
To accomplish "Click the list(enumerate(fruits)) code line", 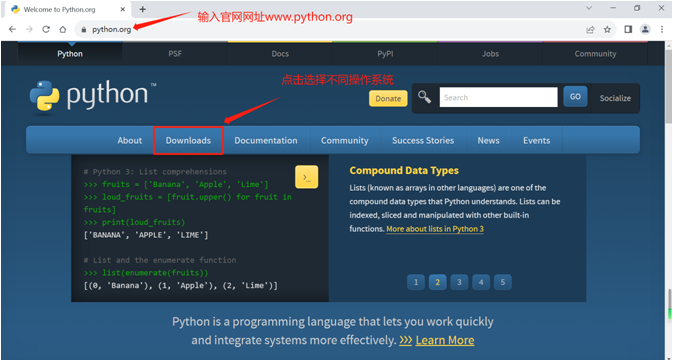I will (146, 273).
